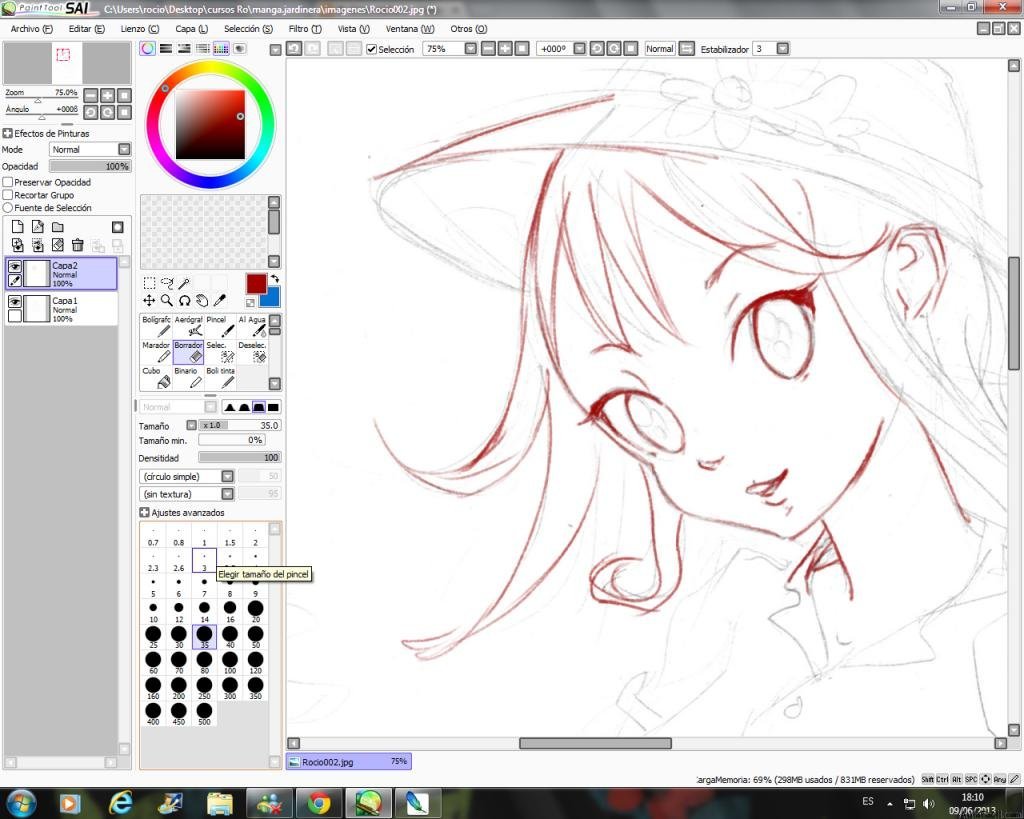This screenshot has height=819, width=1024.
Task: Select the Aerógrafo airbrush tool
Action: [188, 327]
